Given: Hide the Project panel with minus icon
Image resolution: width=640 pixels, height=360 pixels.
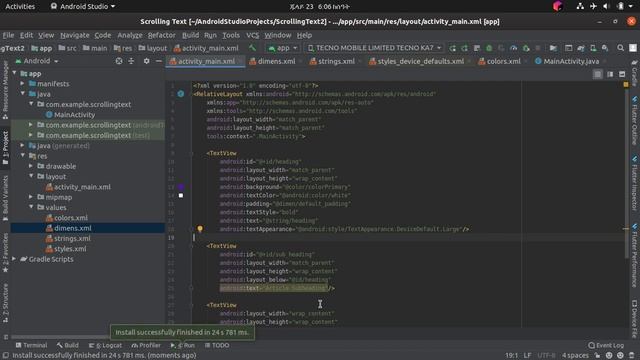Looking at the screenshot, I should [x=158, y=61].
